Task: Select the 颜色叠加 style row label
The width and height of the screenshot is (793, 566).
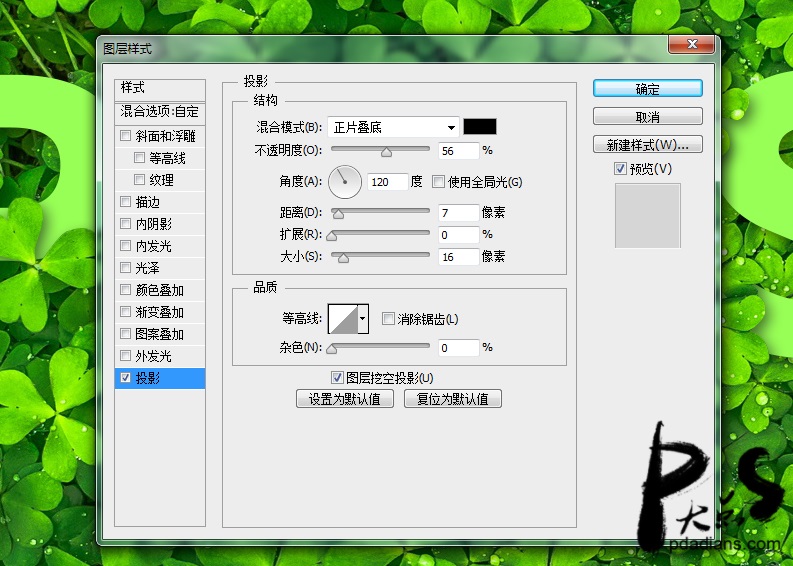Action: point(159,290)
